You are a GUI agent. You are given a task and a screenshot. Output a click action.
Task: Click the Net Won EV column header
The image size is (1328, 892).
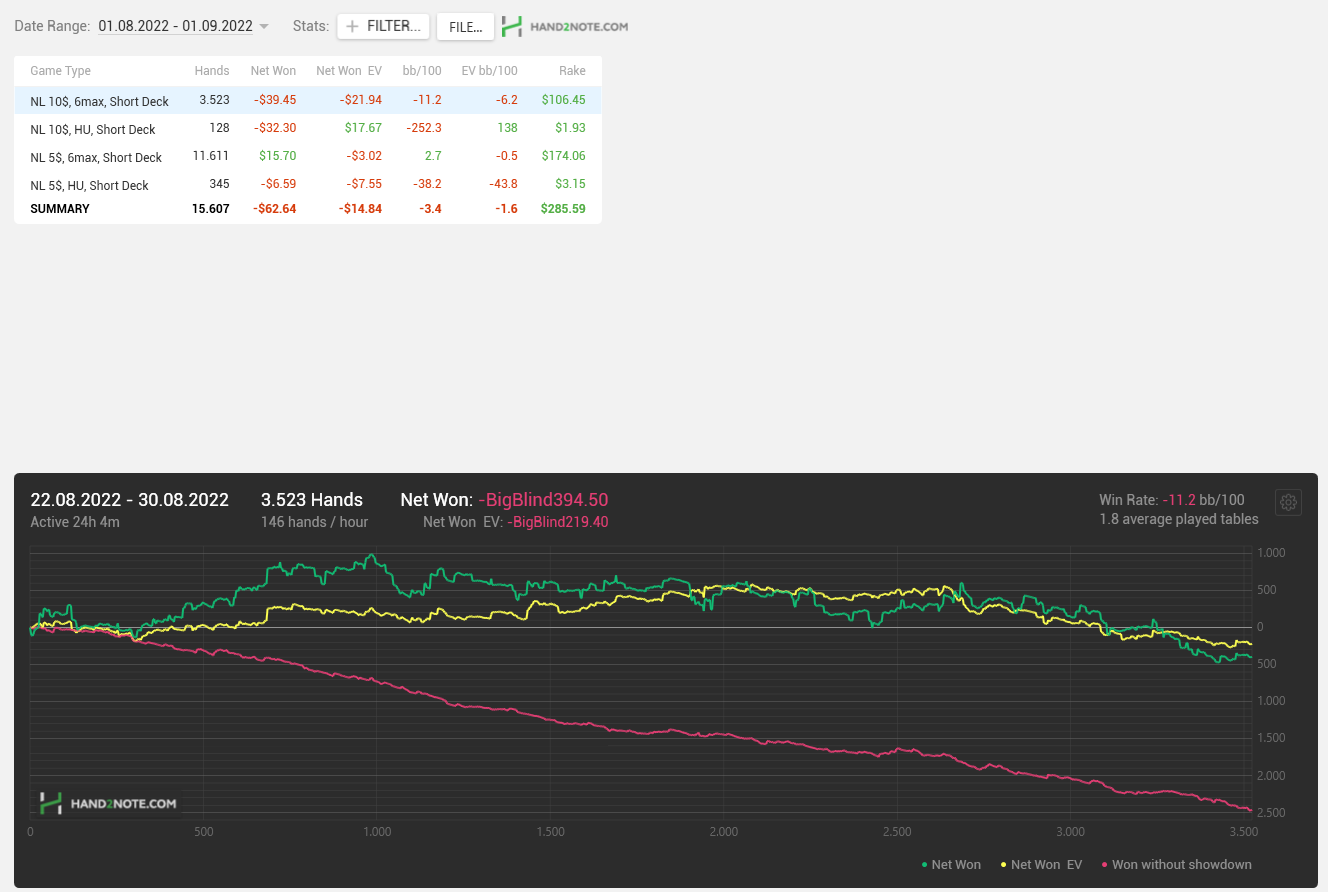tap(349, 71)
